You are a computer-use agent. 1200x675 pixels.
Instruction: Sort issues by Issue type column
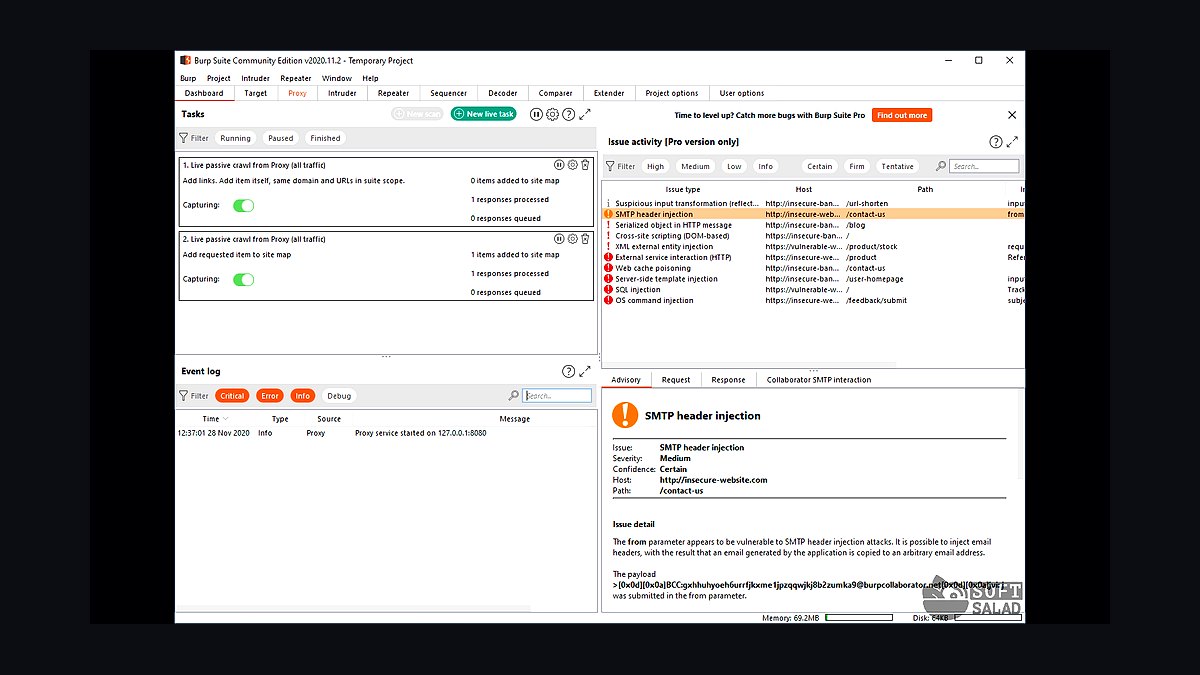pyautogui.click(x=682, y=189)
